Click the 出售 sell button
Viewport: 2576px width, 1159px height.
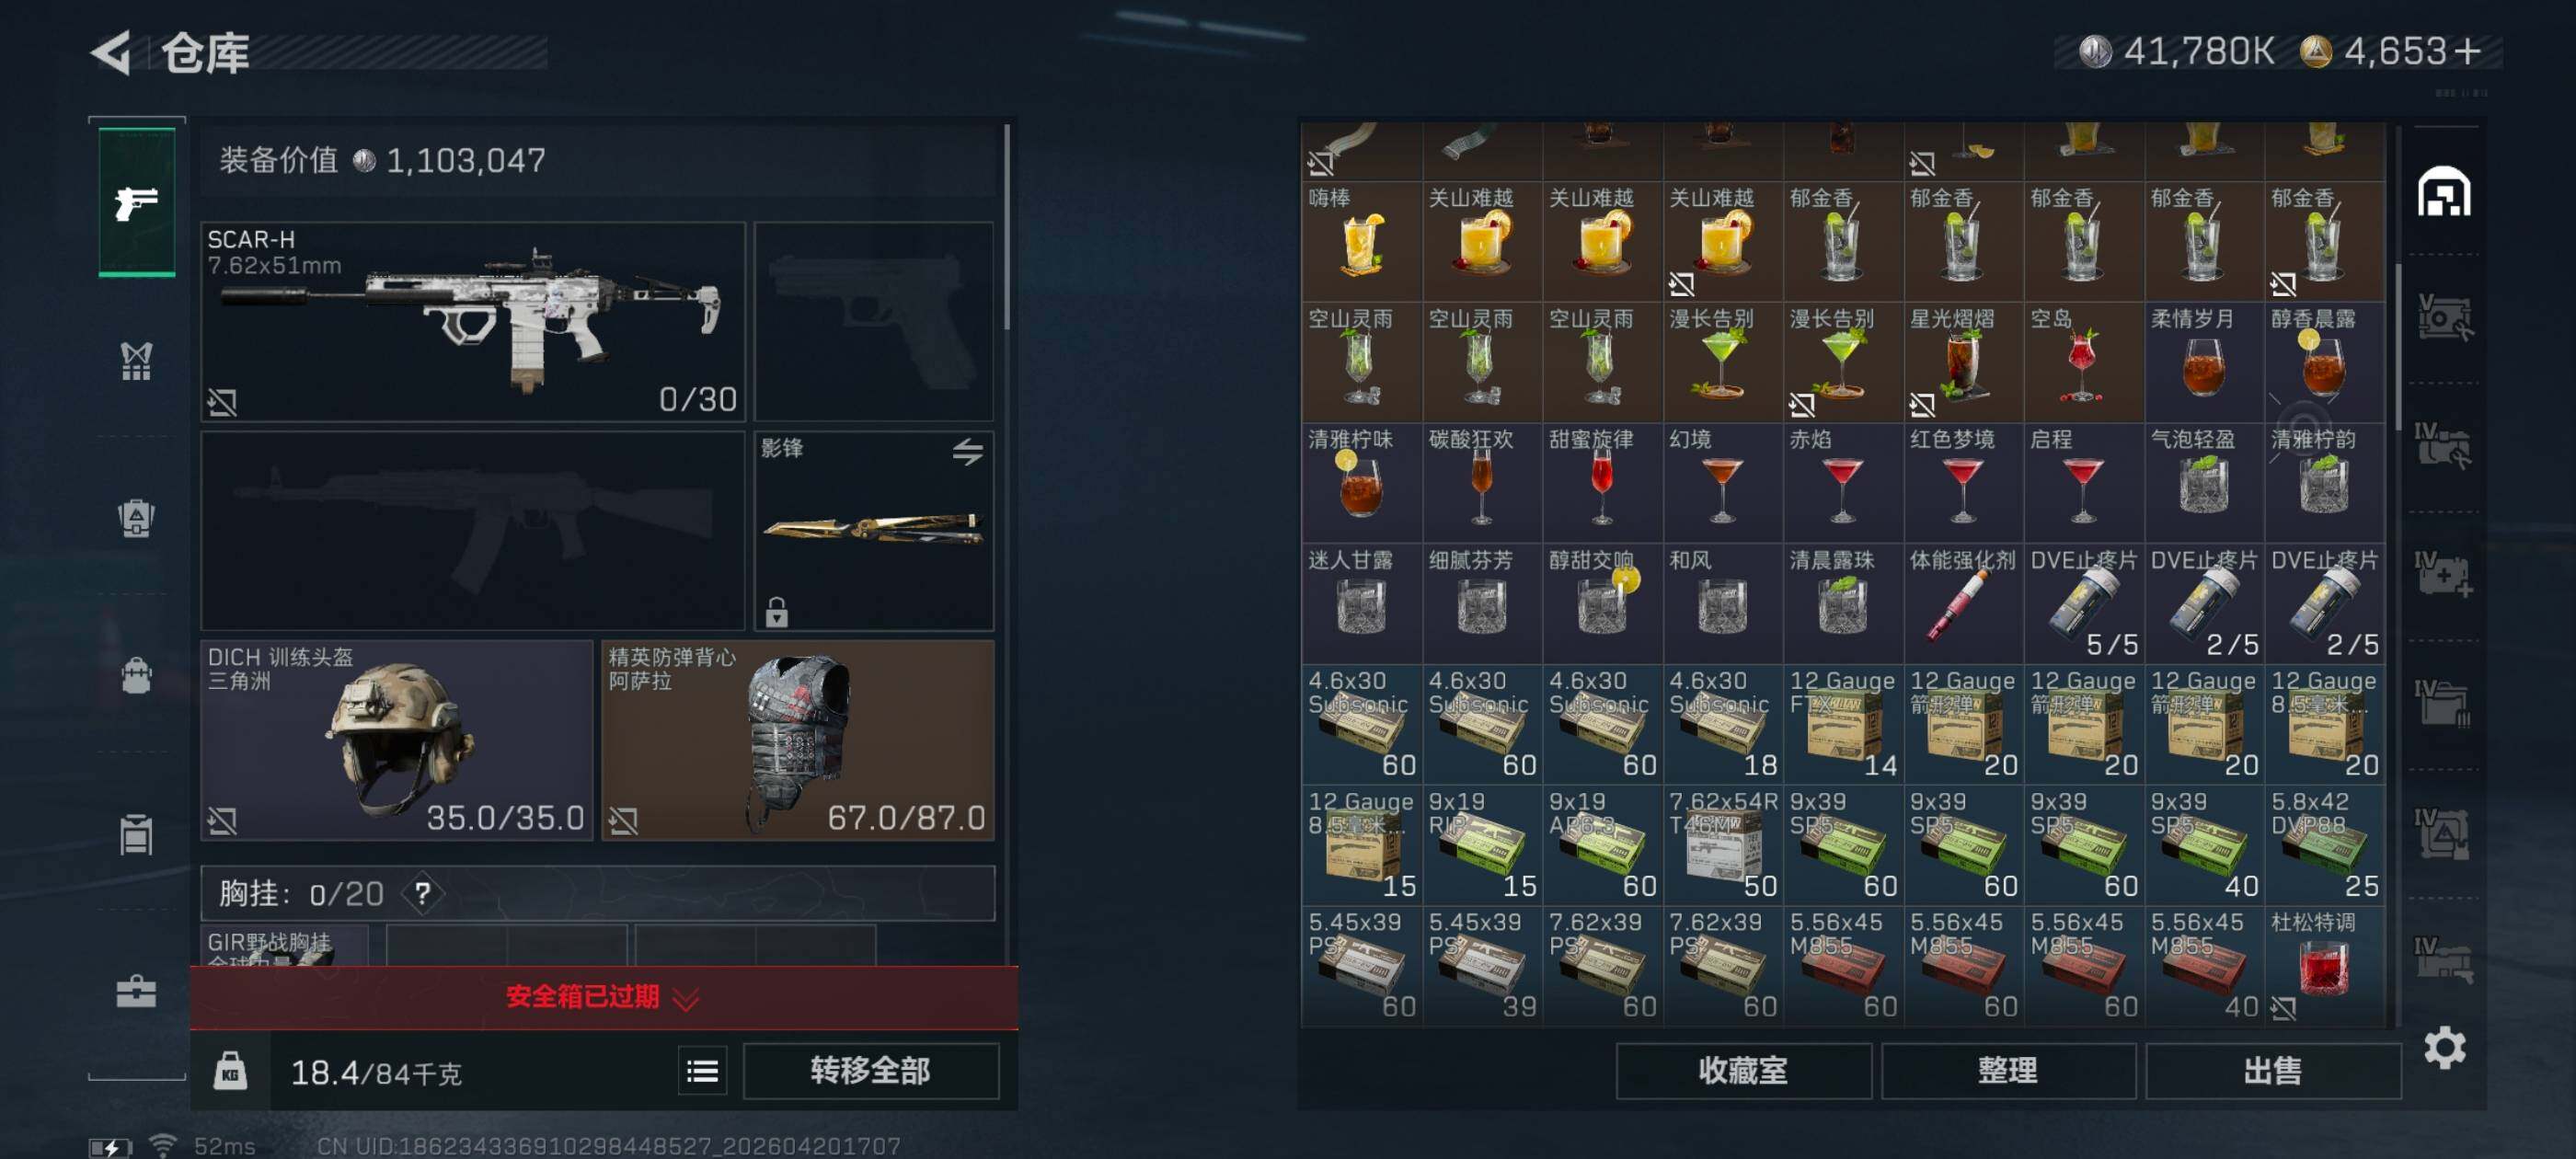click(x=2273, y=1071)
